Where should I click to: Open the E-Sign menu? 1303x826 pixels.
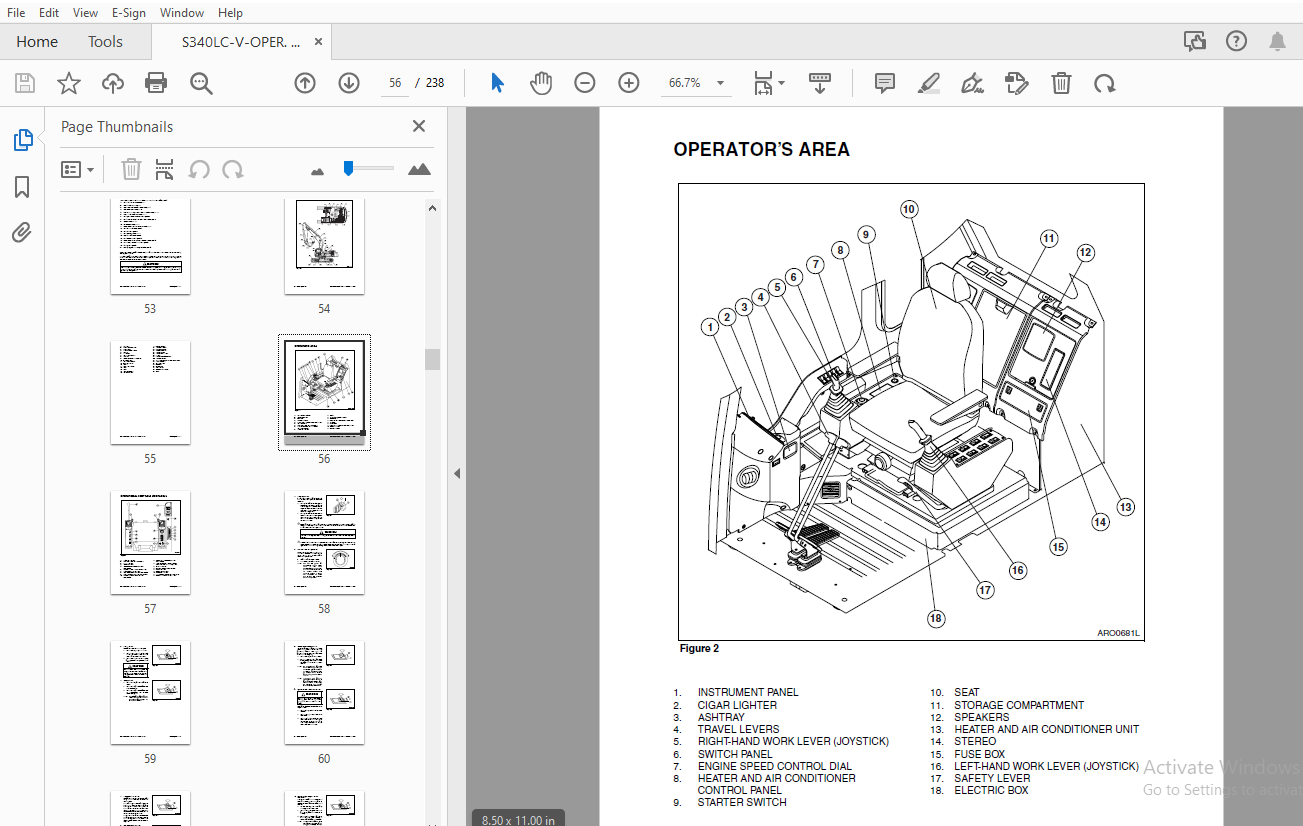(x=129, y=13)
